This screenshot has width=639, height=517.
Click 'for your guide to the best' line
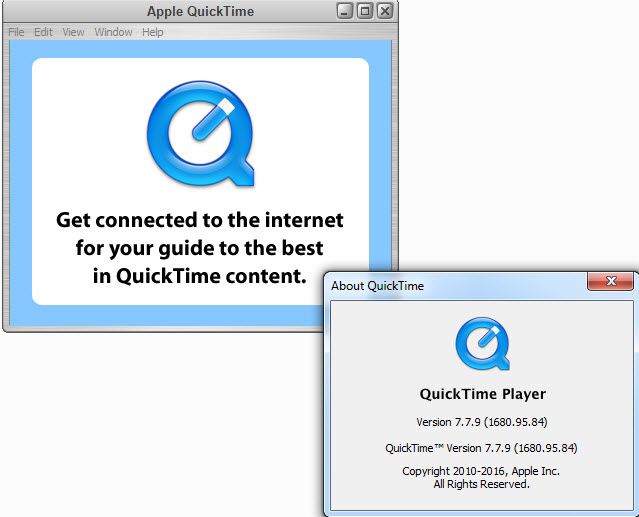(x=200, y=249)
